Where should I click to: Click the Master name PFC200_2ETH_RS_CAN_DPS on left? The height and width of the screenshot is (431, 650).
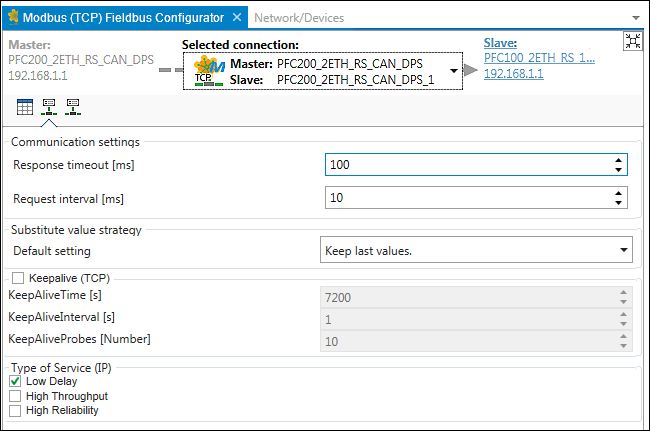click(x=81, y=60)
